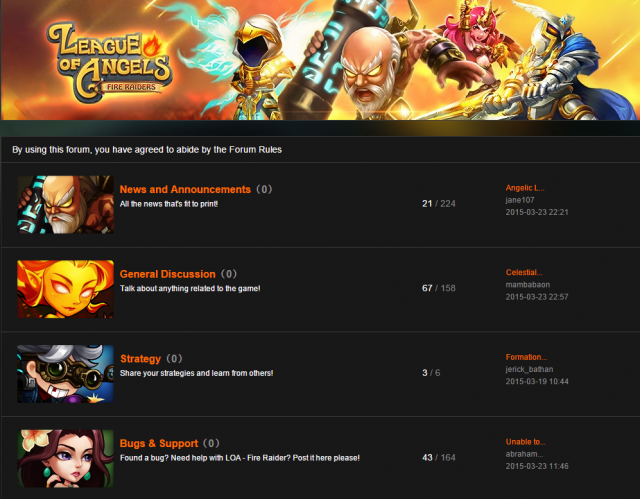The height and width of the screenshot is (499, 640).
Task: Open latest post 'Celestial...'
Action: pos(524,272)
